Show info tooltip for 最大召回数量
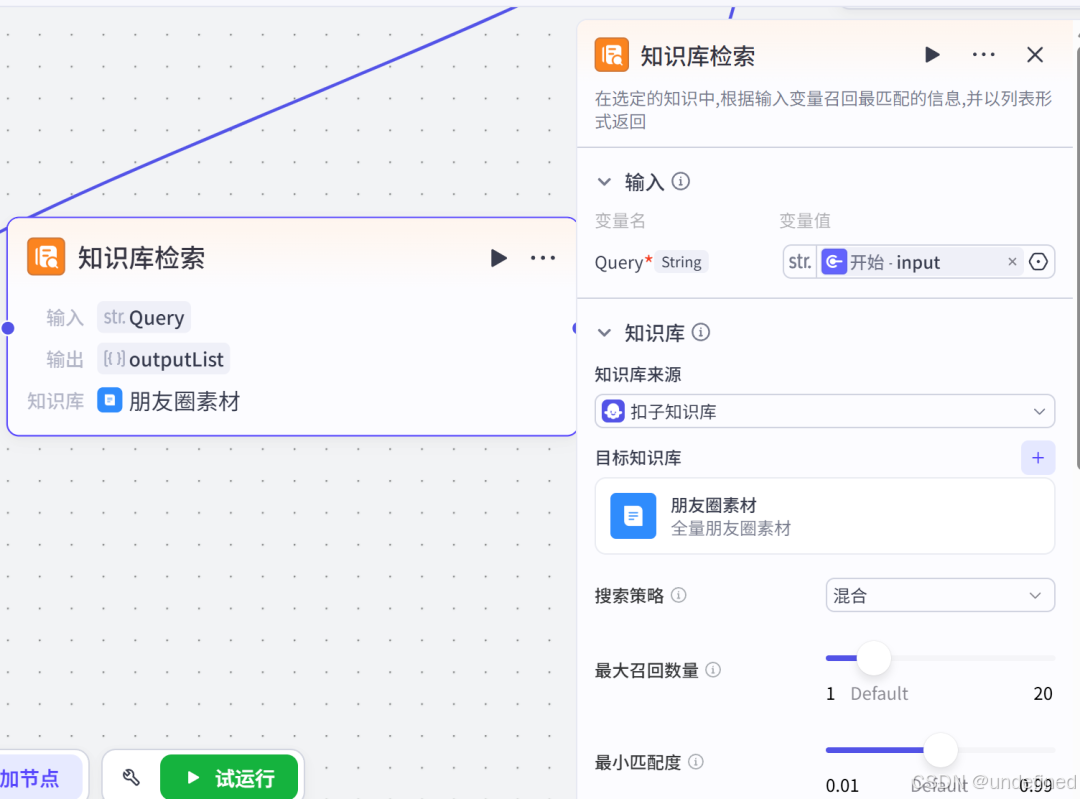This screenshot has height=799, width=1080. (714, 670)
